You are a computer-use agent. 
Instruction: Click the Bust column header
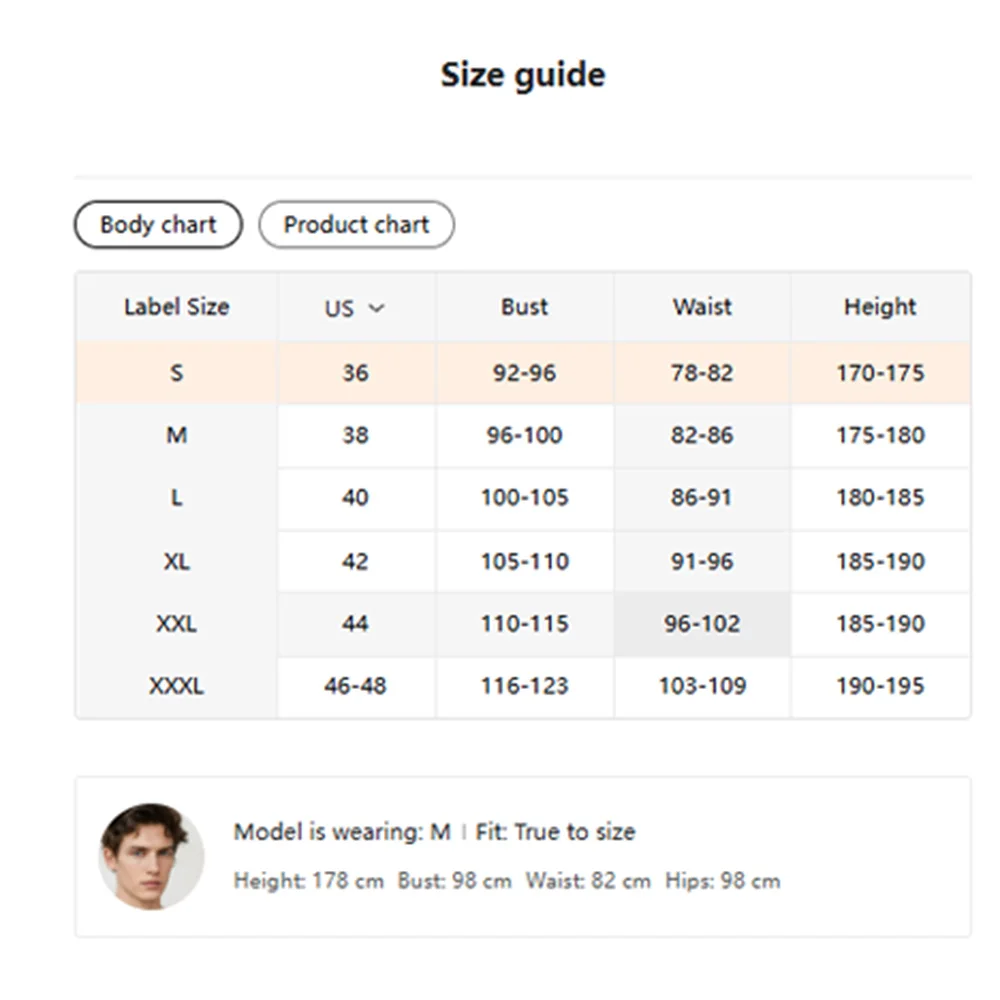[x=524, y=307]
